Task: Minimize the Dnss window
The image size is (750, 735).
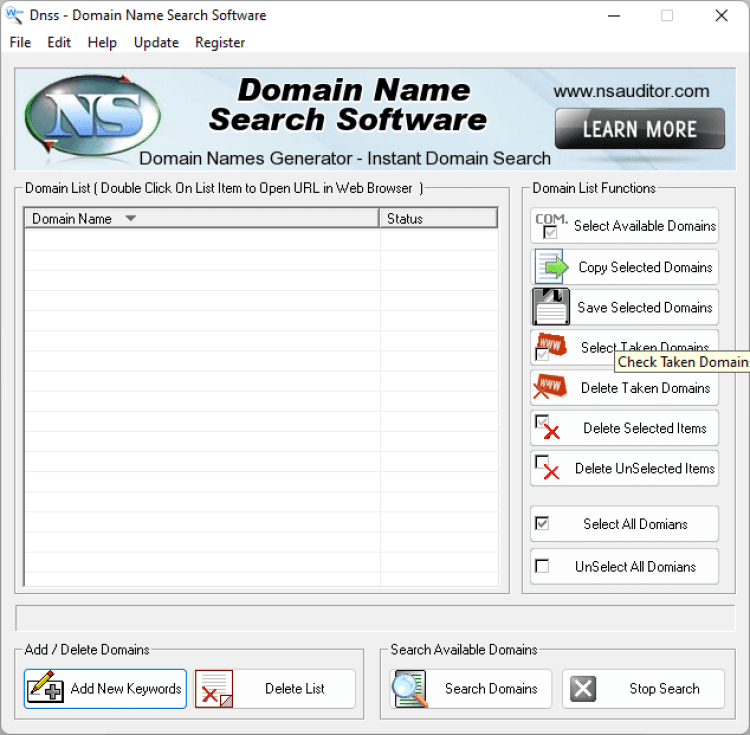Action: click(614, 16)
